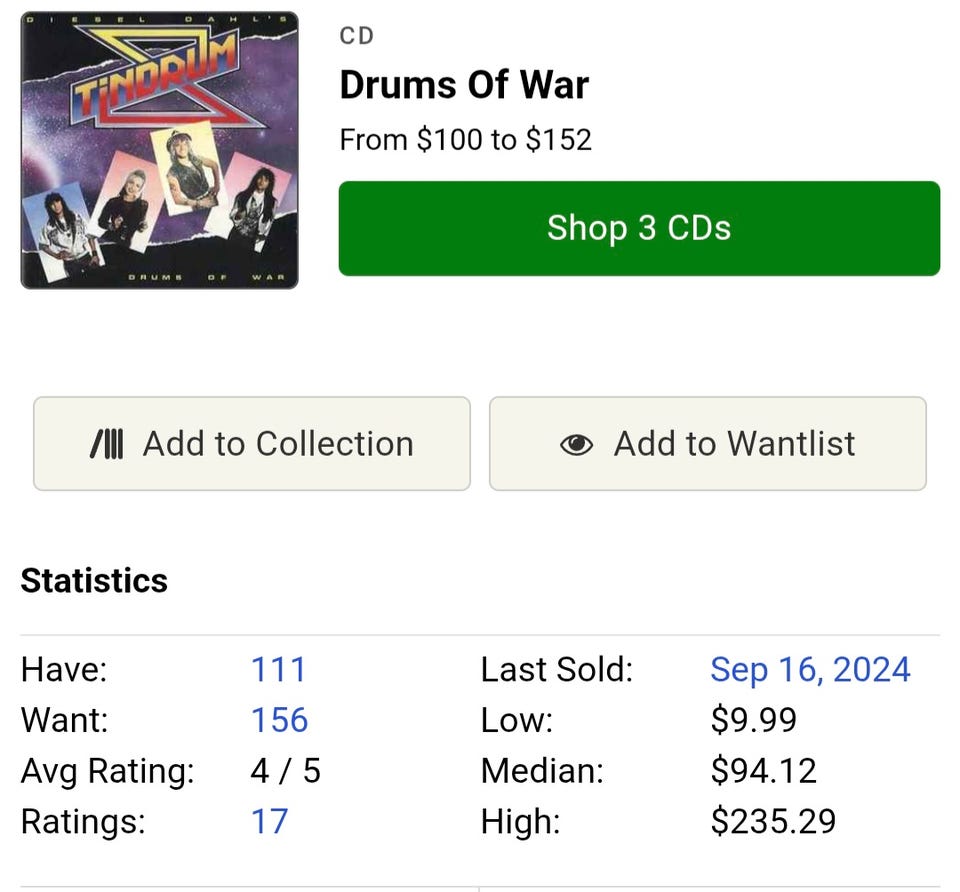The height and width of the screenshot is (892, 960).
Task: Select the Drums Of War title
Action: (x=464, y=86)
